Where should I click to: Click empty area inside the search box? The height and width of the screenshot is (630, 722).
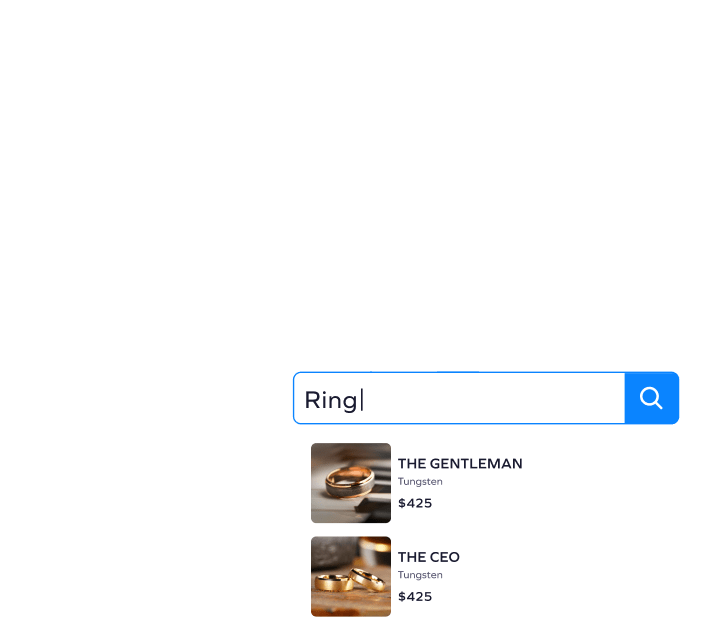493,398
